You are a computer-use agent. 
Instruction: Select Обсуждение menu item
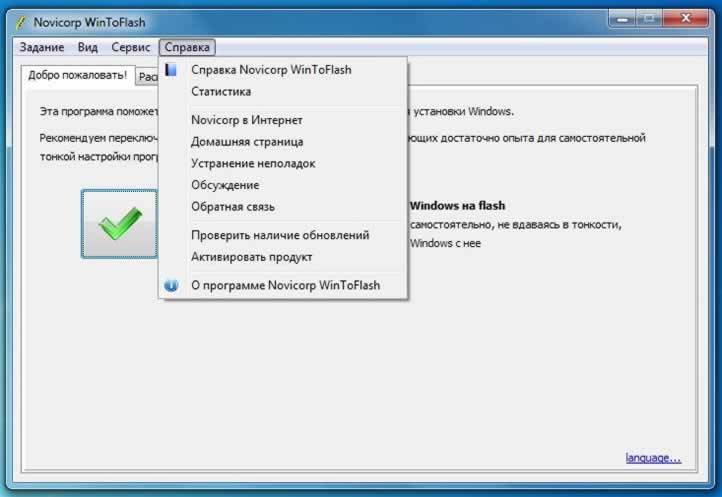pyautogui.click(x=283, y=185)
